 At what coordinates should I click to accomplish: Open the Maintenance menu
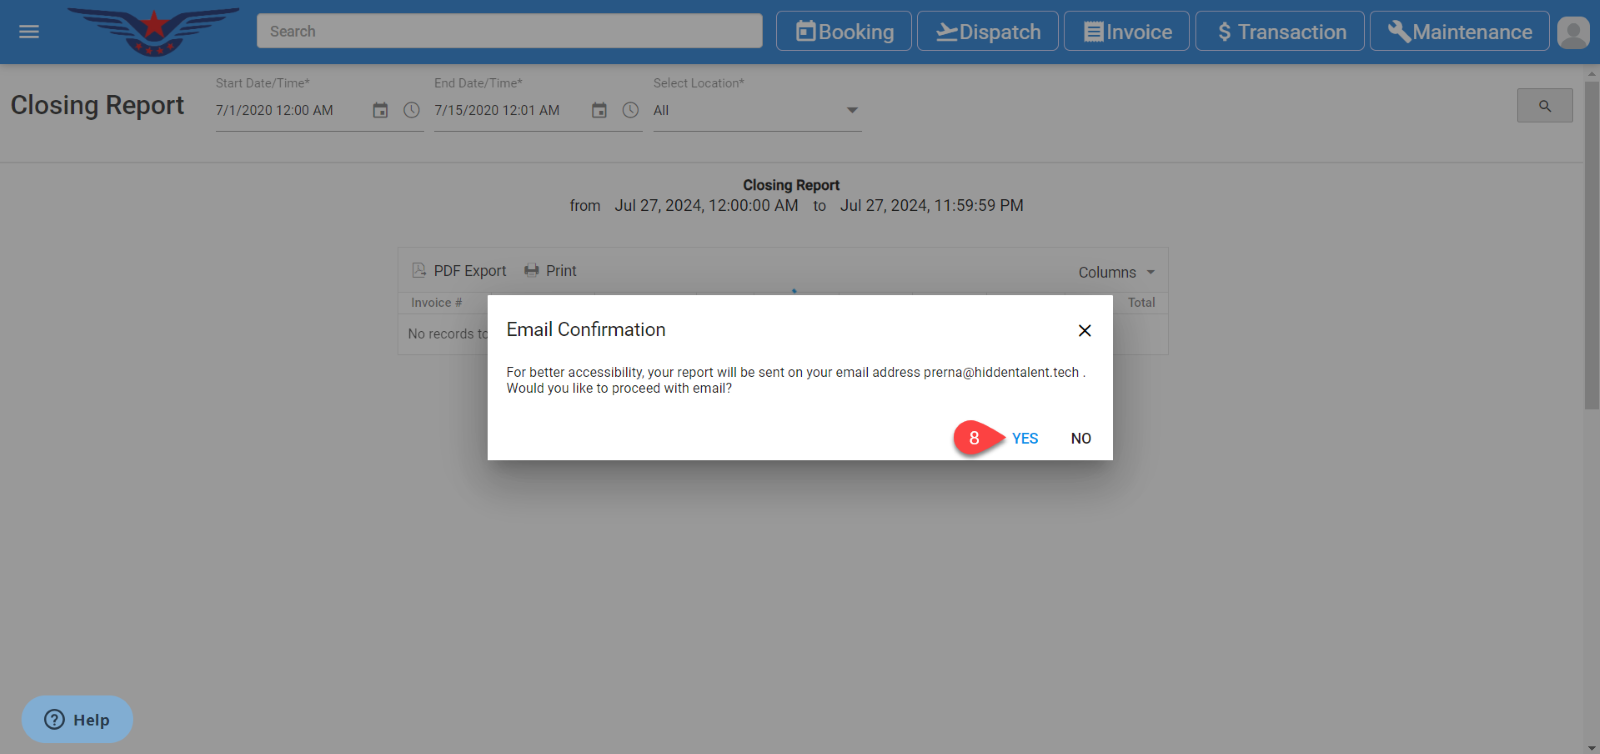click(1459, 32)
